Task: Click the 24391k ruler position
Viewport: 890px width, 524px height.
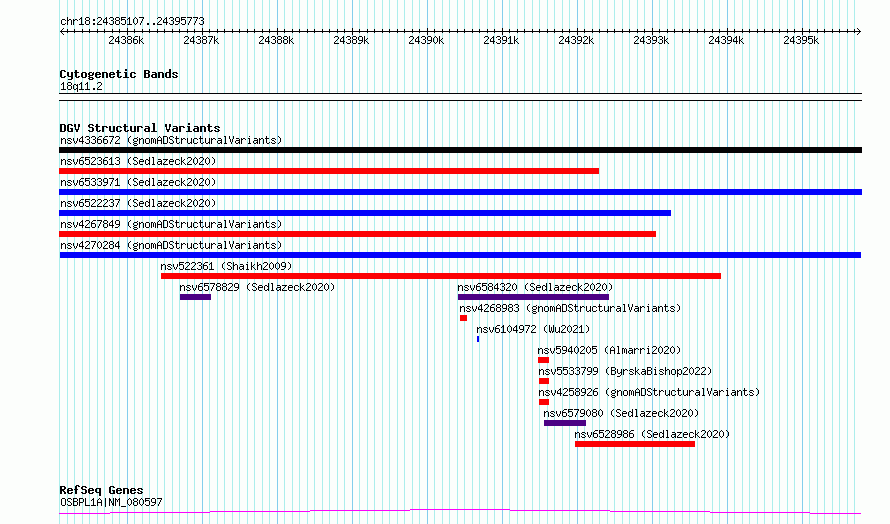Action: coord(501,40)
